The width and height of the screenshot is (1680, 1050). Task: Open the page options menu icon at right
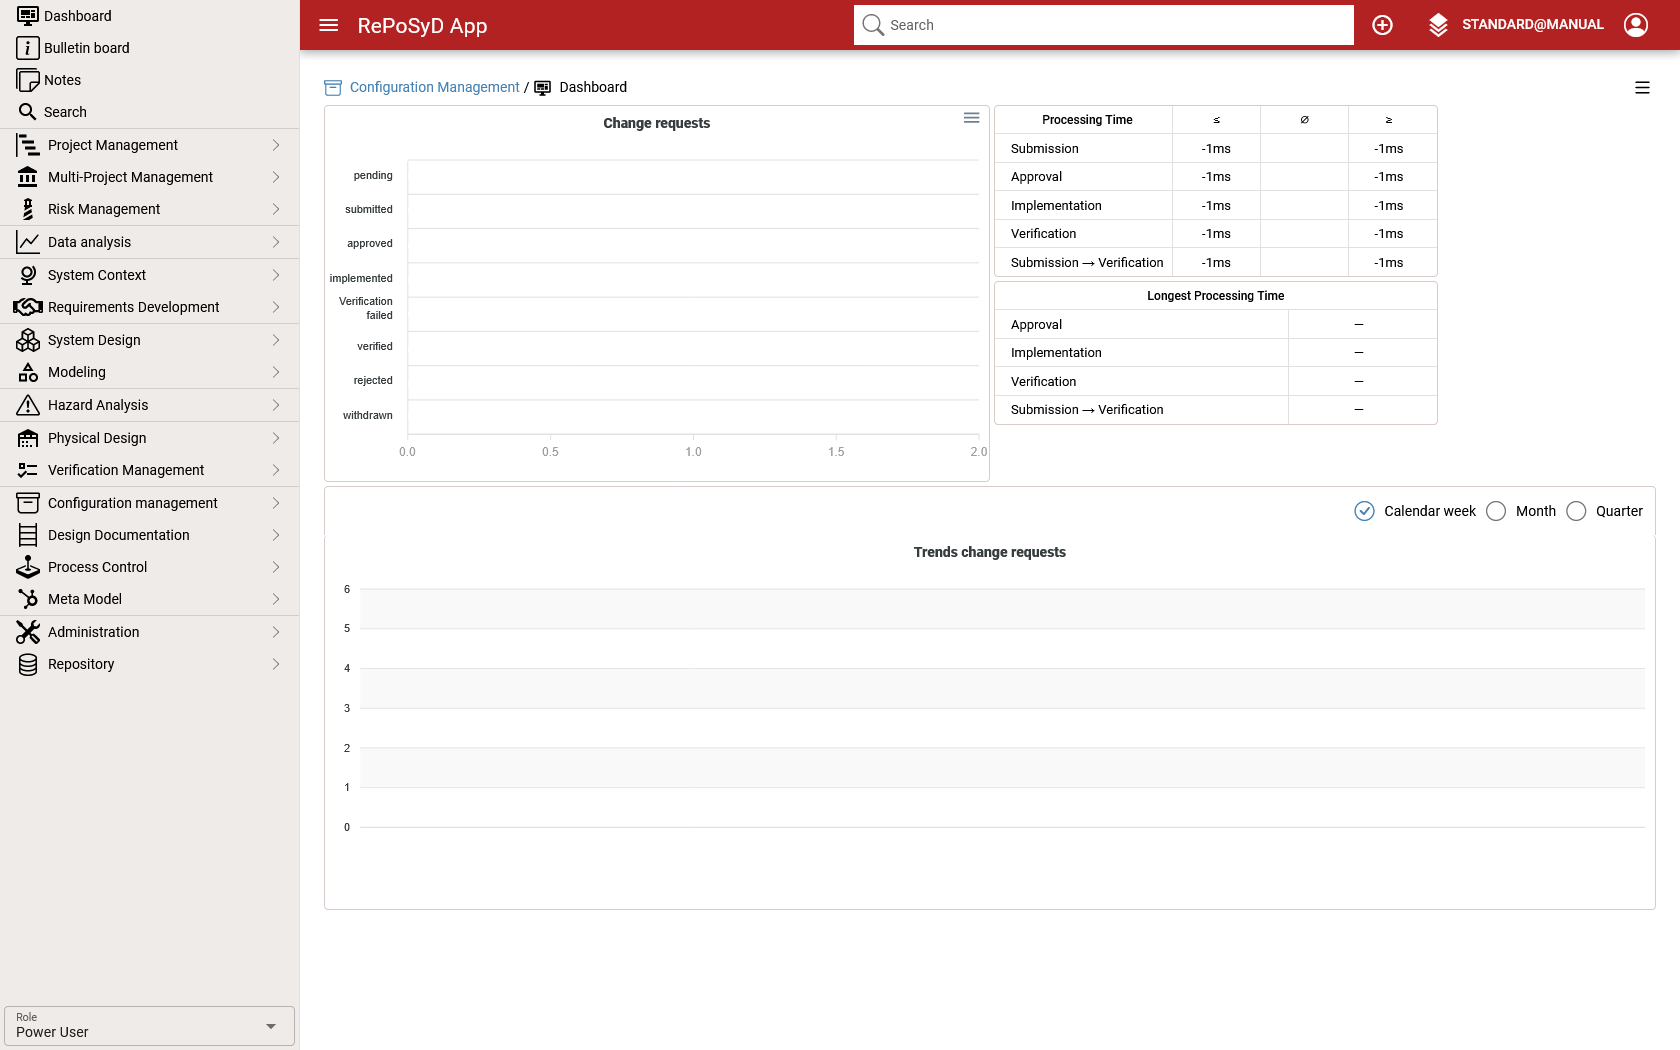1642,88
